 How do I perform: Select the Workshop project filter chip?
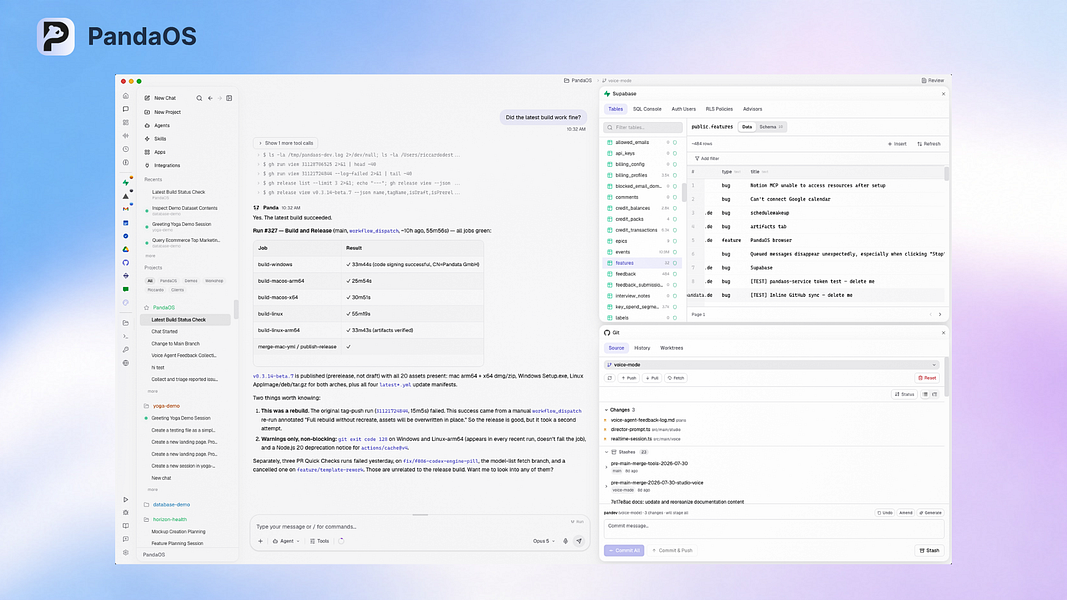click(214, 280)
